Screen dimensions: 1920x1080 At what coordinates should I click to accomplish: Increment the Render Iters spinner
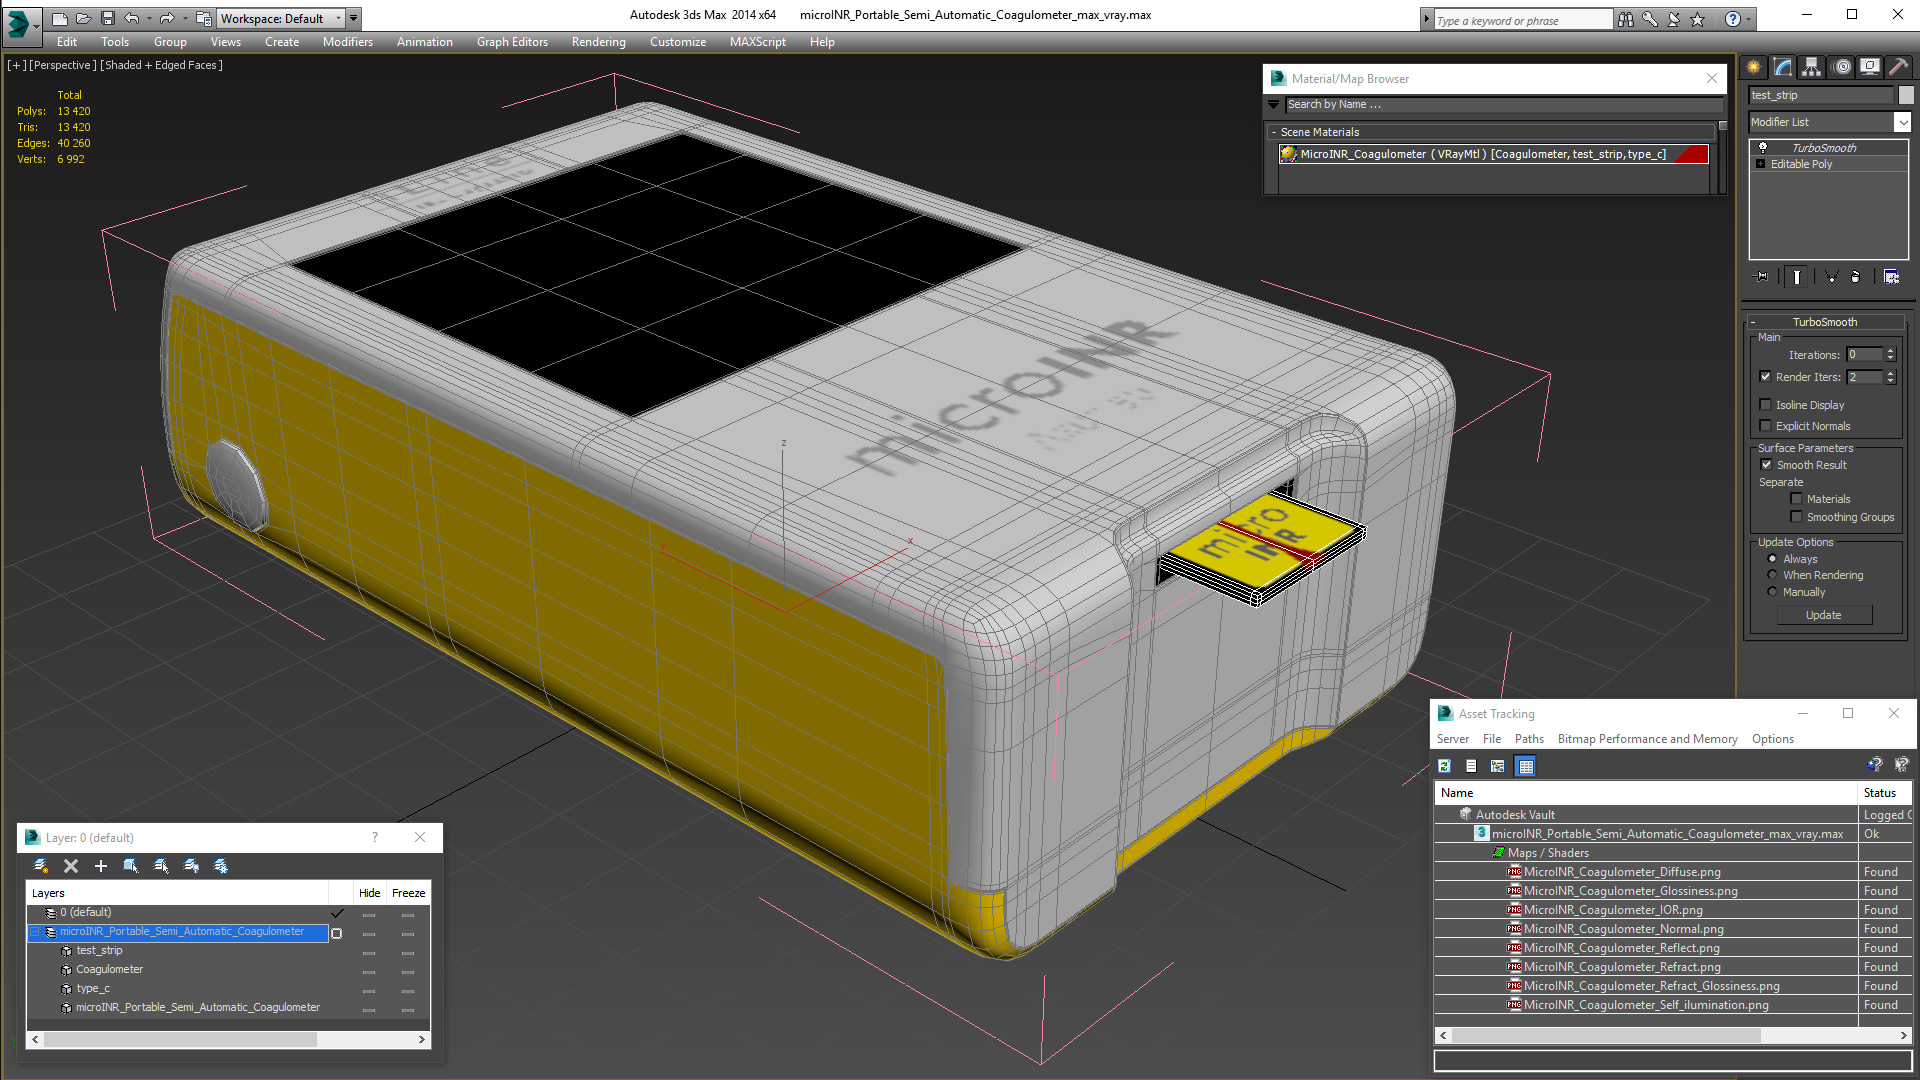(x=1890, y=373)
